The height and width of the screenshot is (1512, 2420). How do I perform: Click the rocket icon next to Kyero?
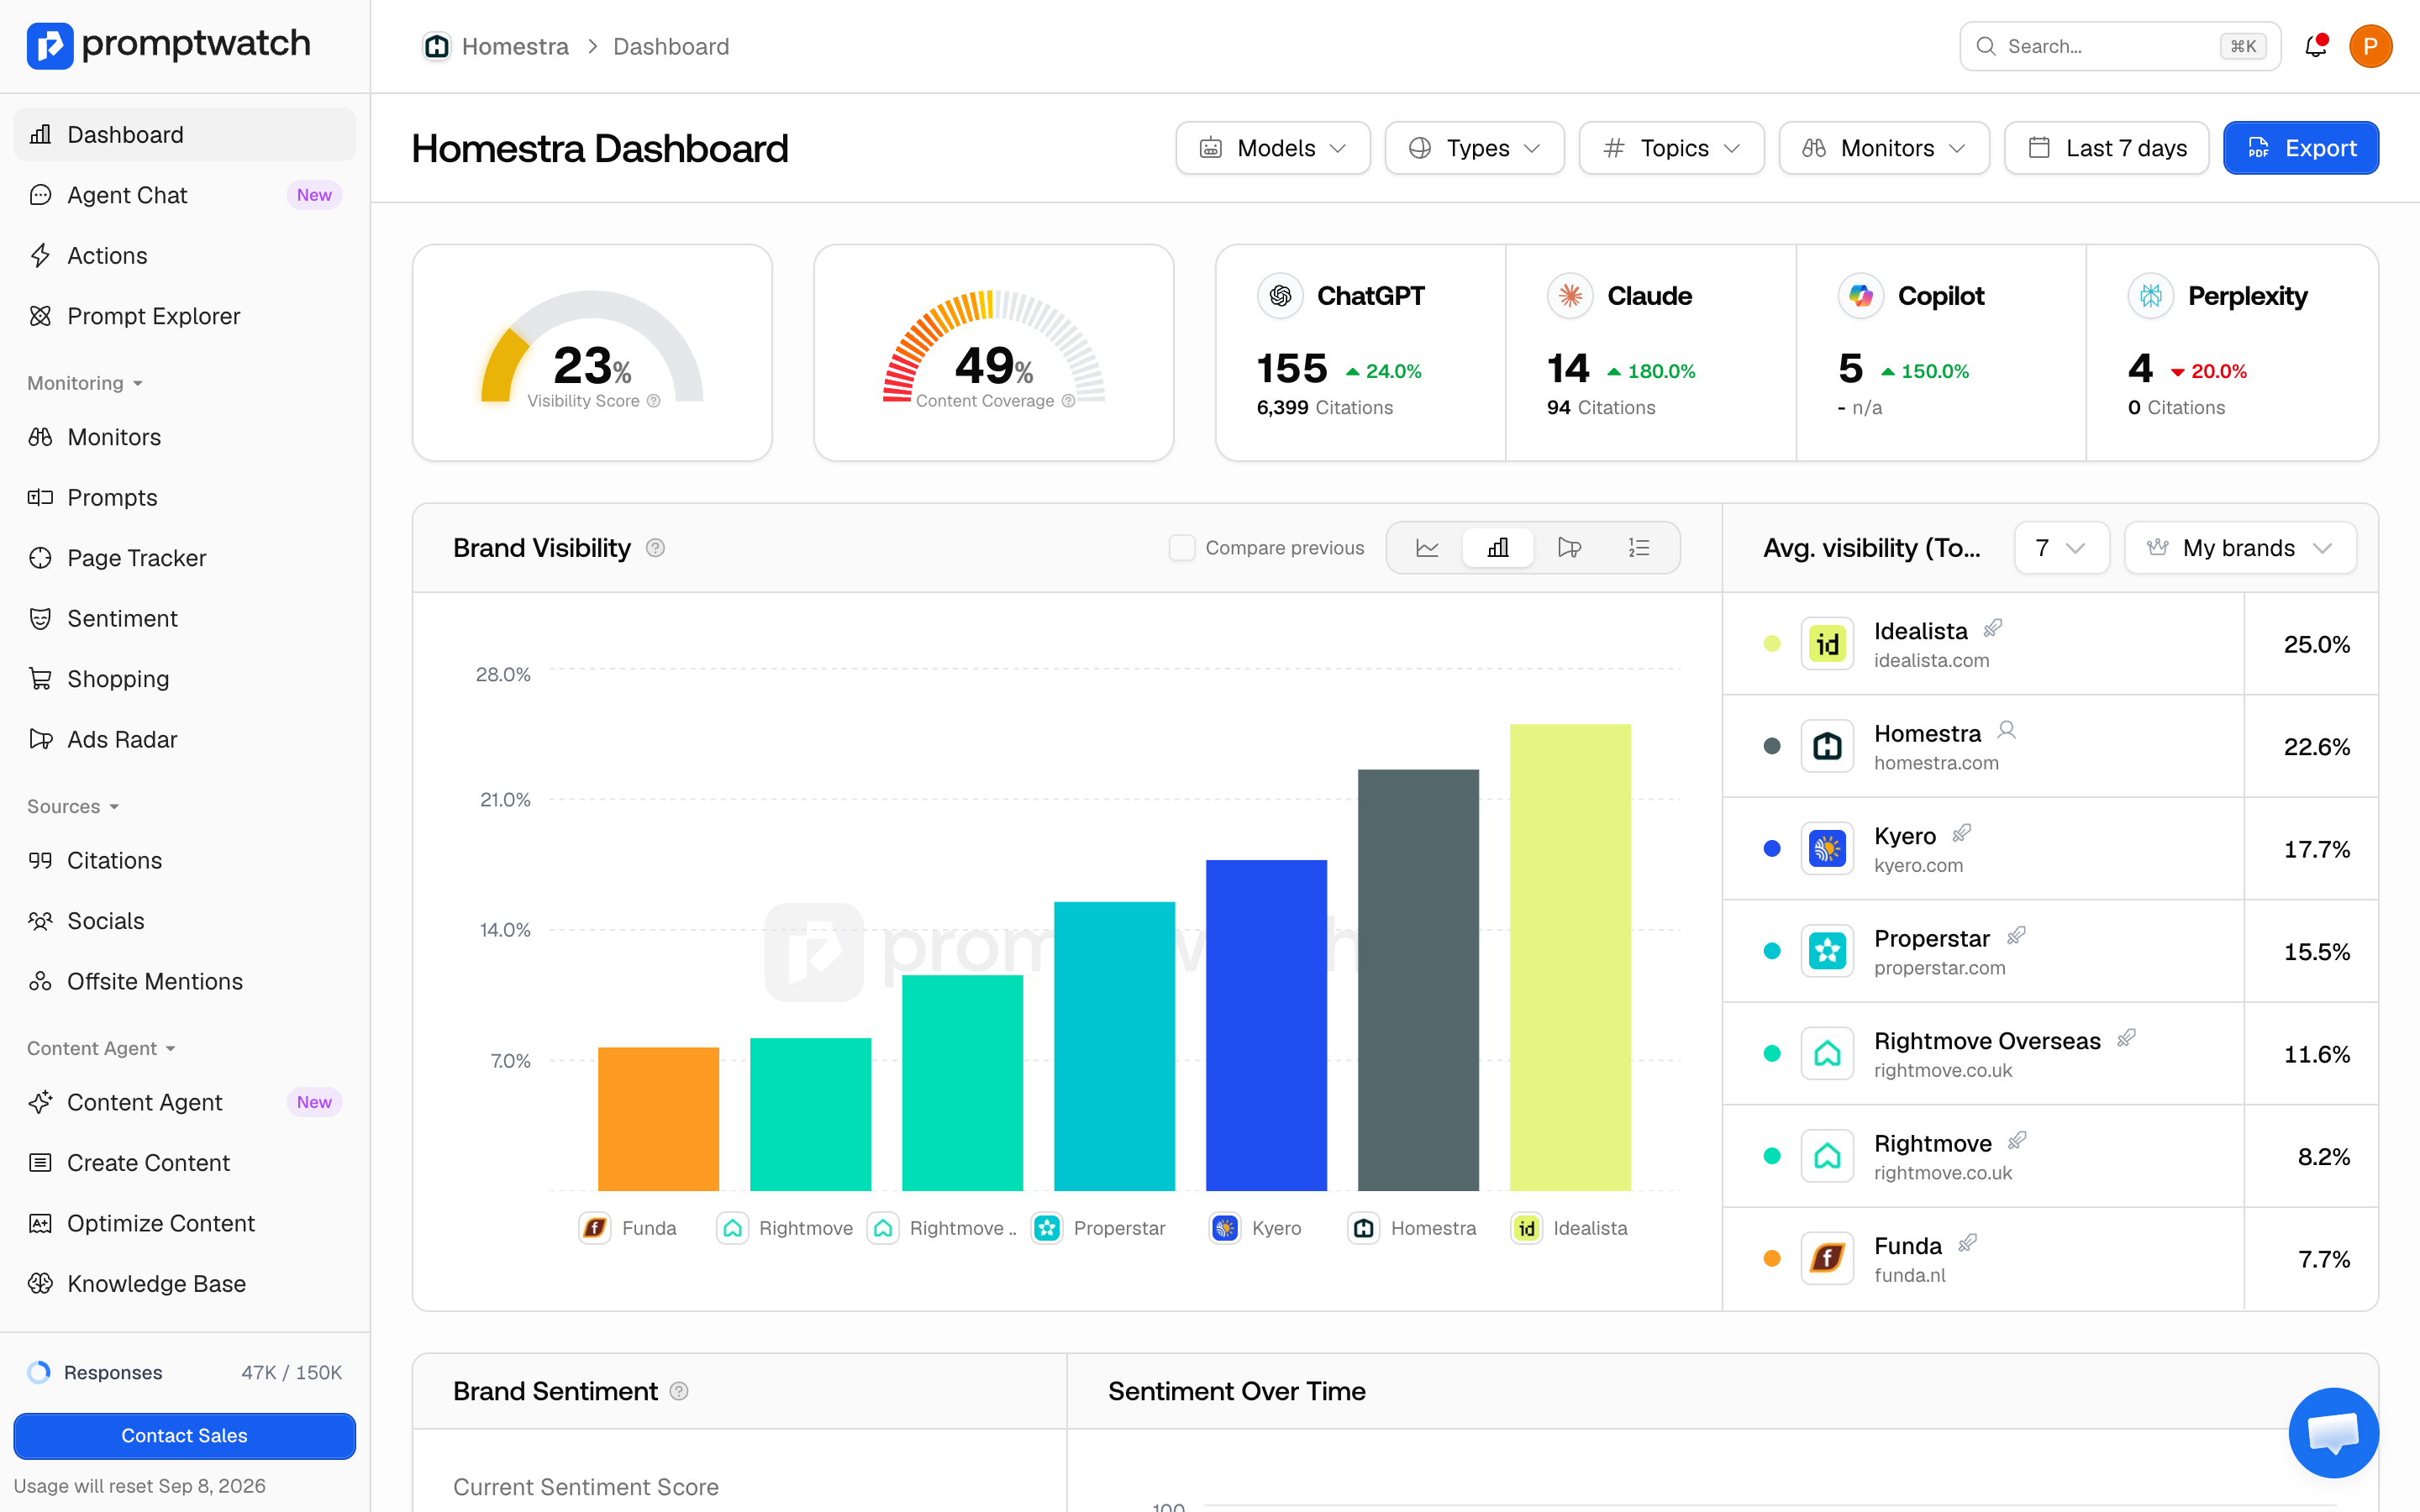pyautogui.click(x=1962, y=833)
